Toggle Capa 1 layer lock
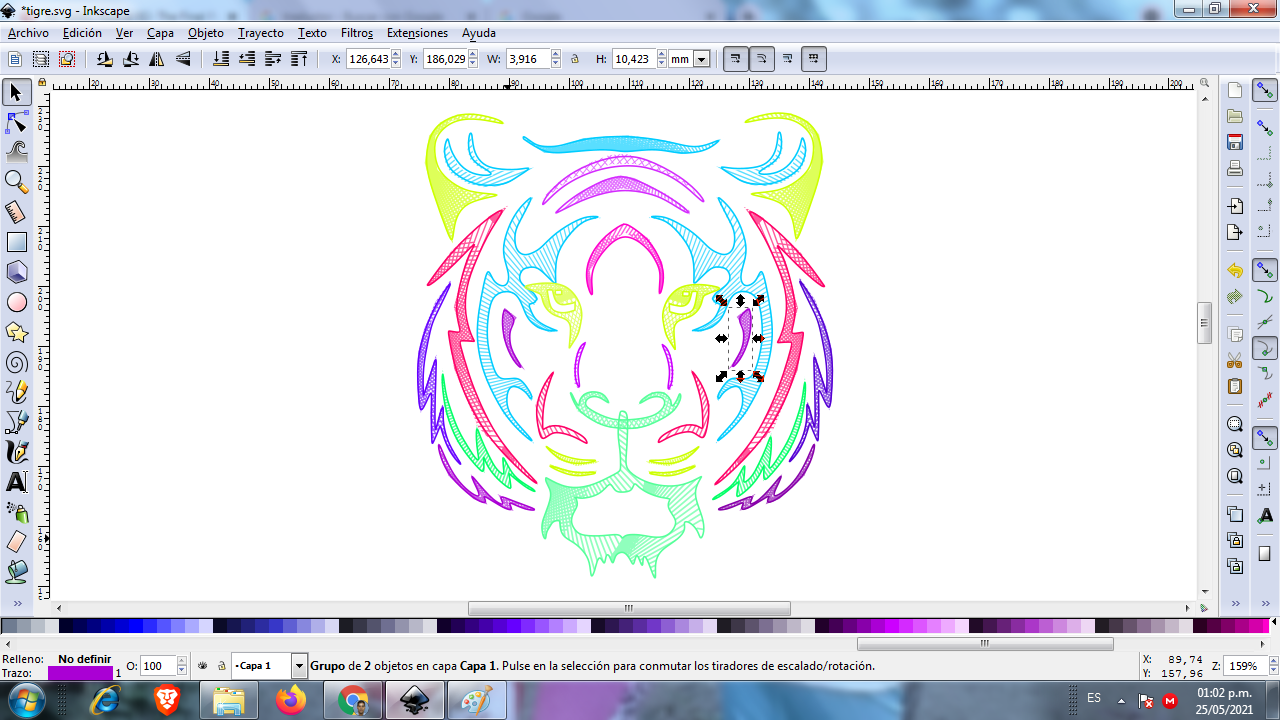Screen dimensions: 1280x720 (x=221, y=666)
